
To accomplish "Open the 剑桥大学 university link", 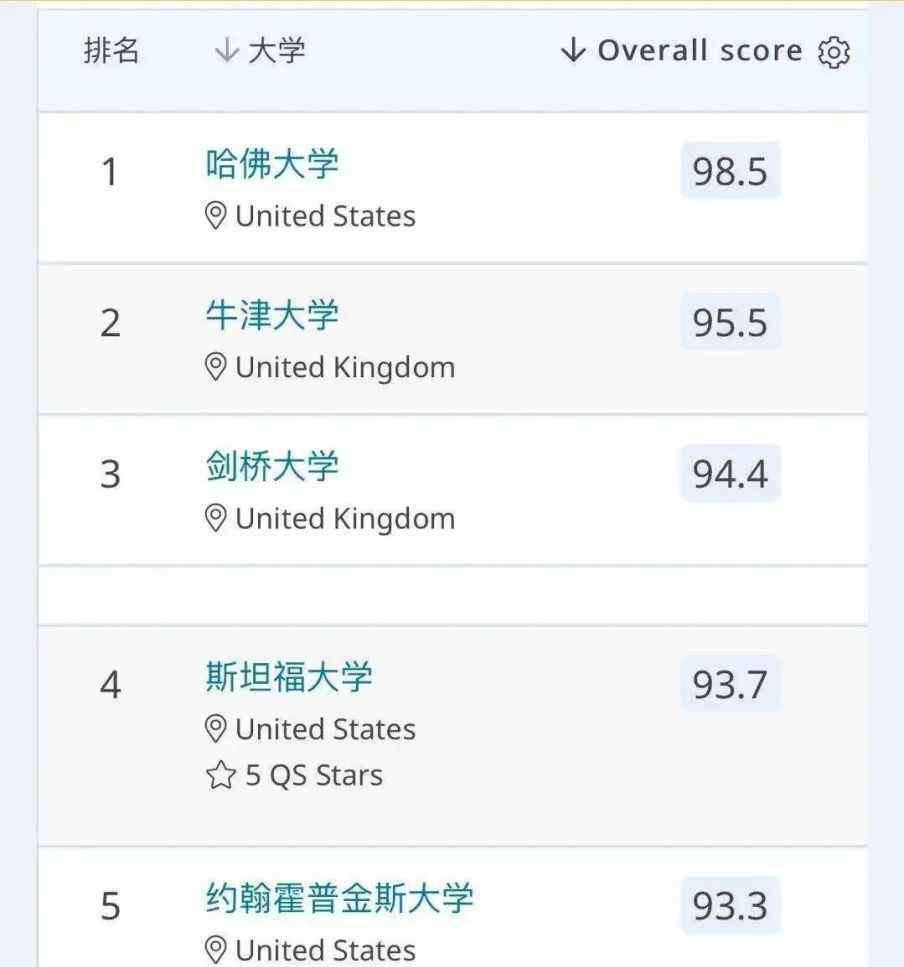I will point(272,466).
